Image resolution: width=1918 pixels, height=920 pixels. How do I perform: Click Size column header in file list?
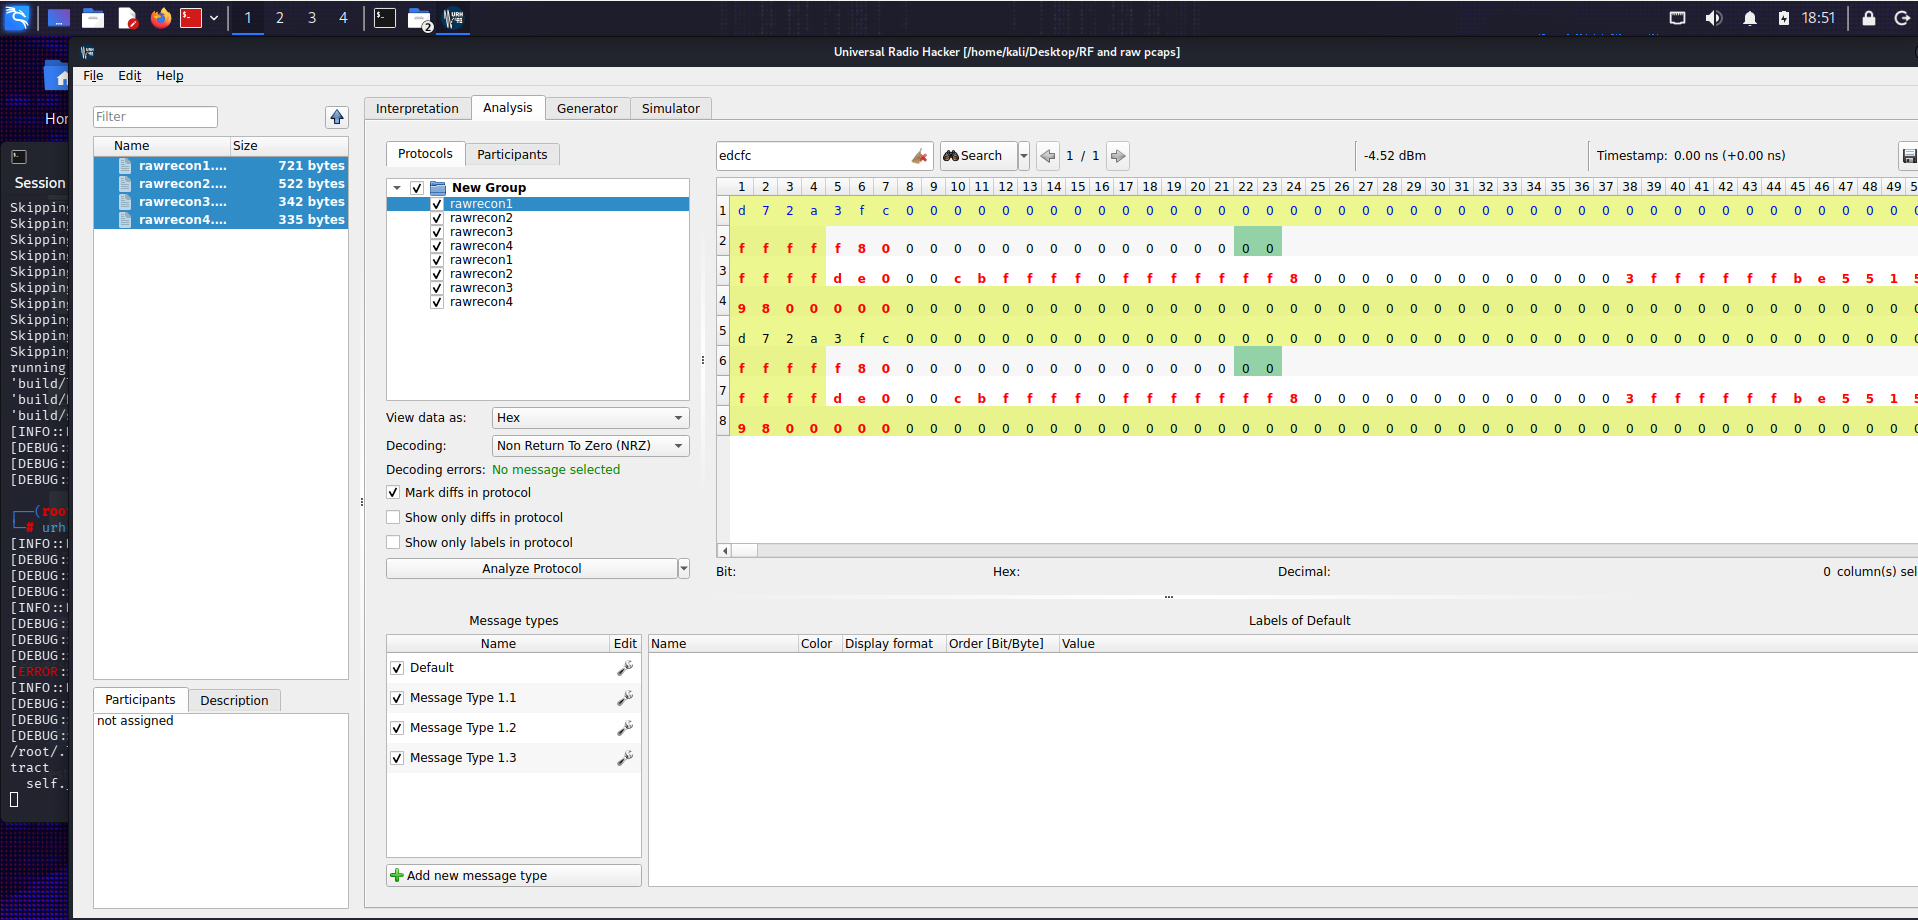[x=289, y=146]
